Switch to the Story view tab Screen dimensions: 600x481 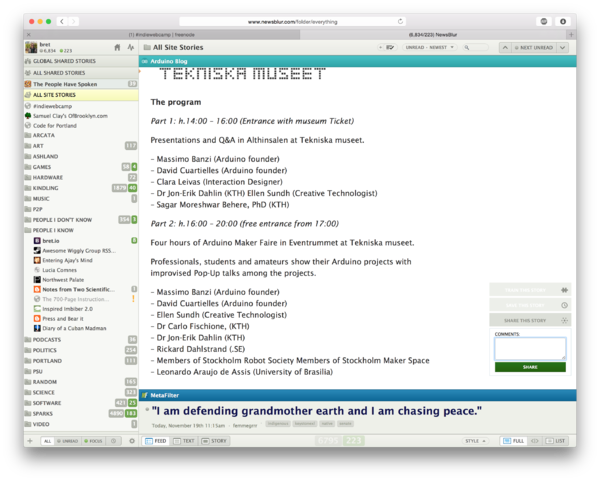(214, 441)
